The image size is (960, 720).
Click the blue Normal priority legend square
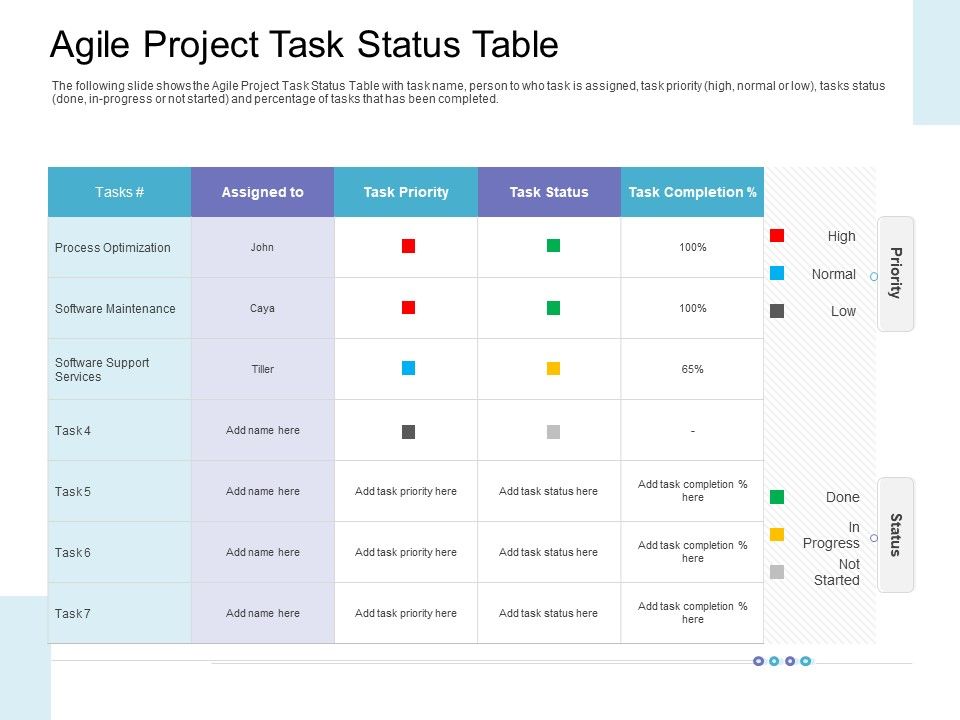(777, 273)
